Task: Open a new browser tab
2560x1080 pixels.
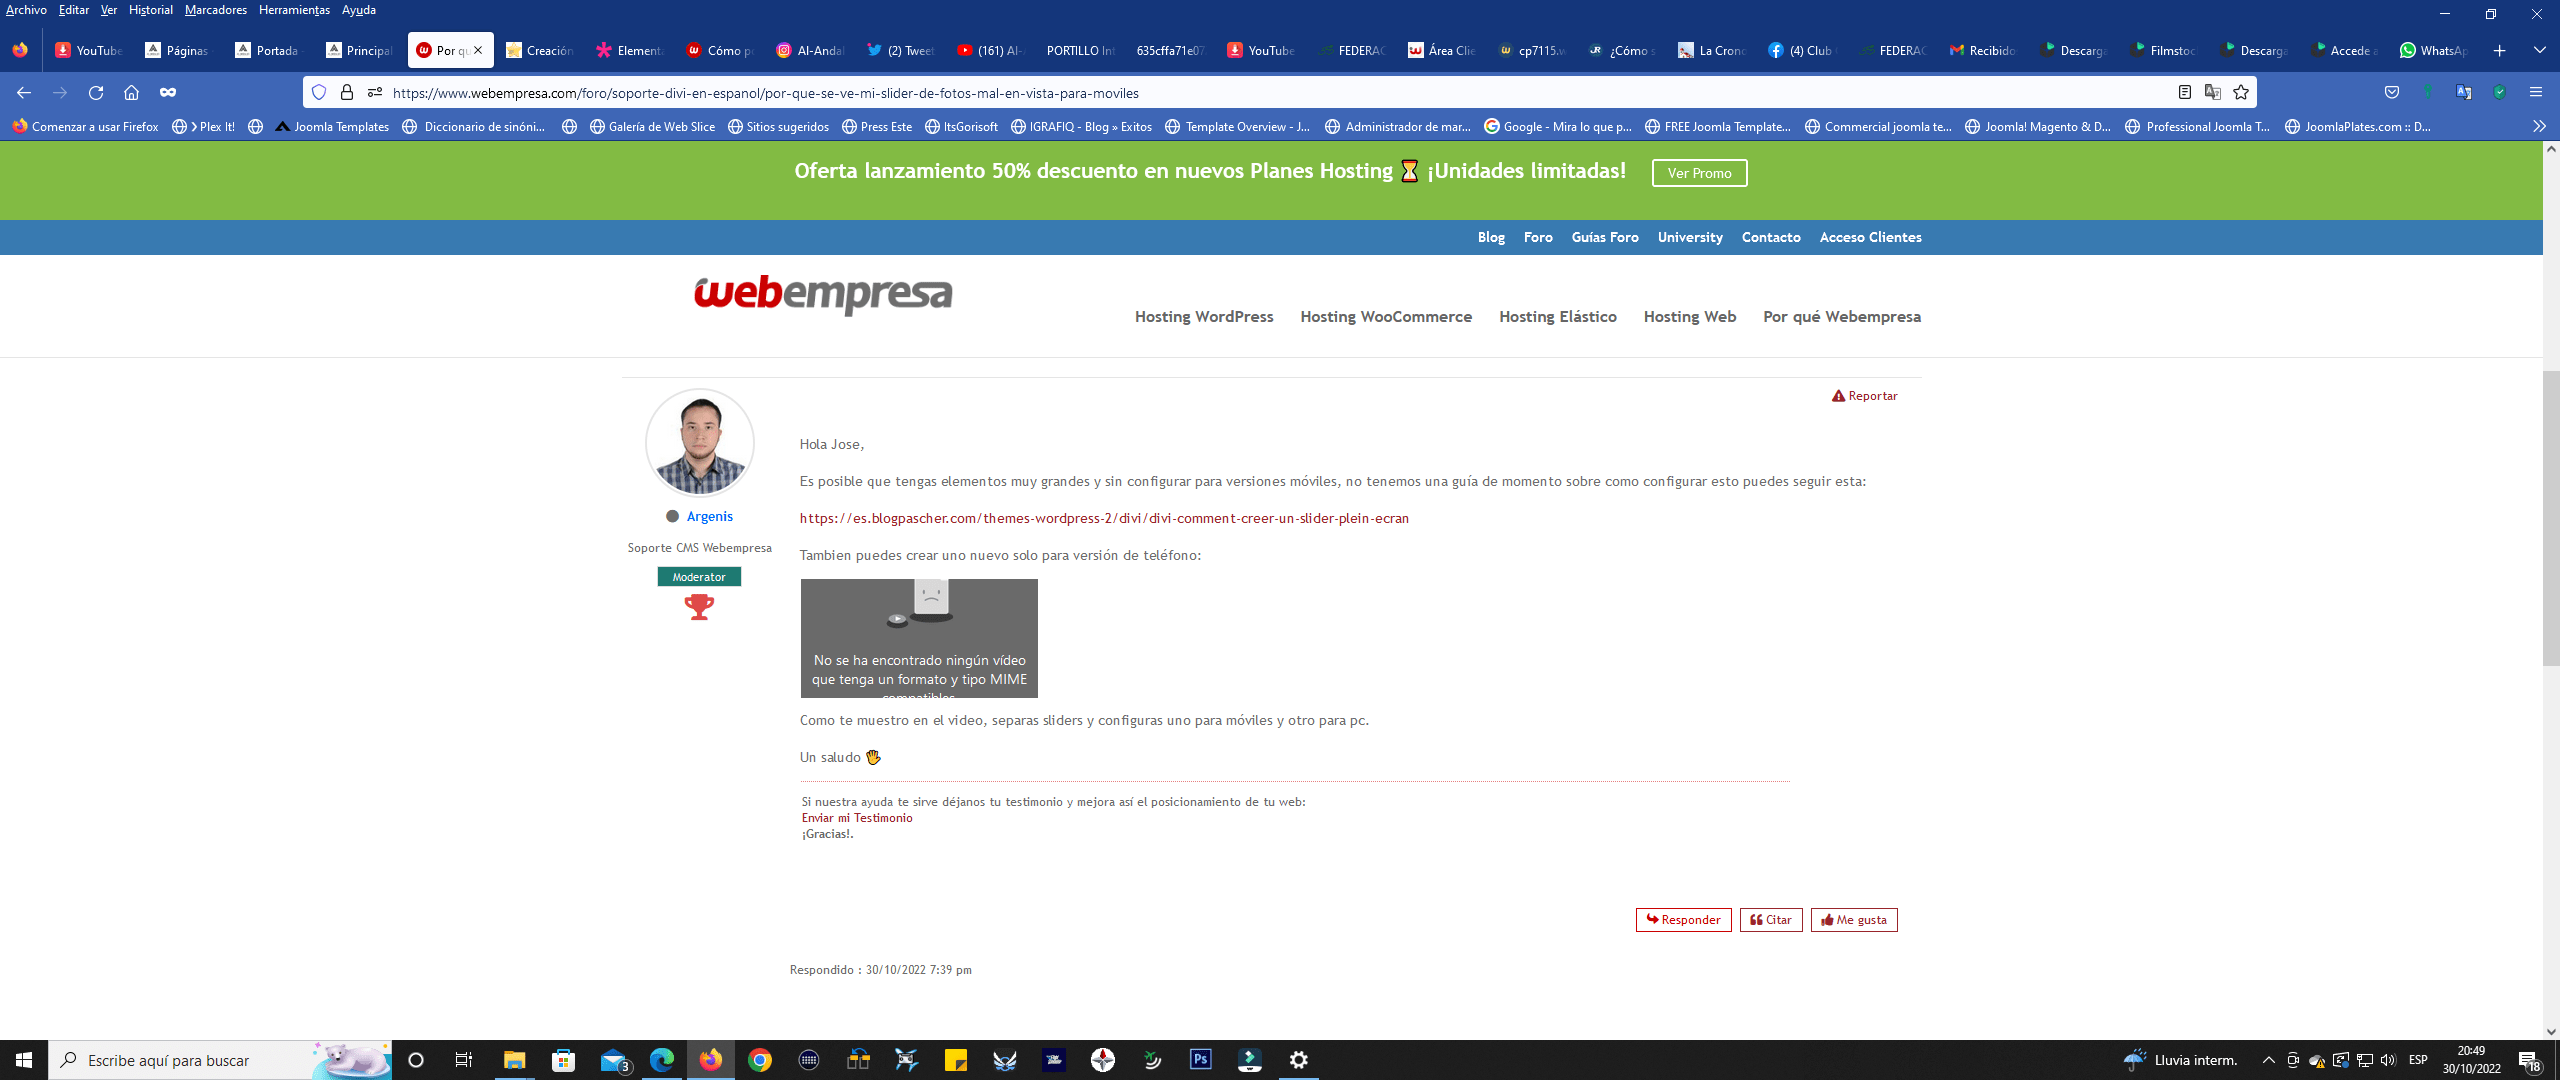Action: click(2499, 50)
